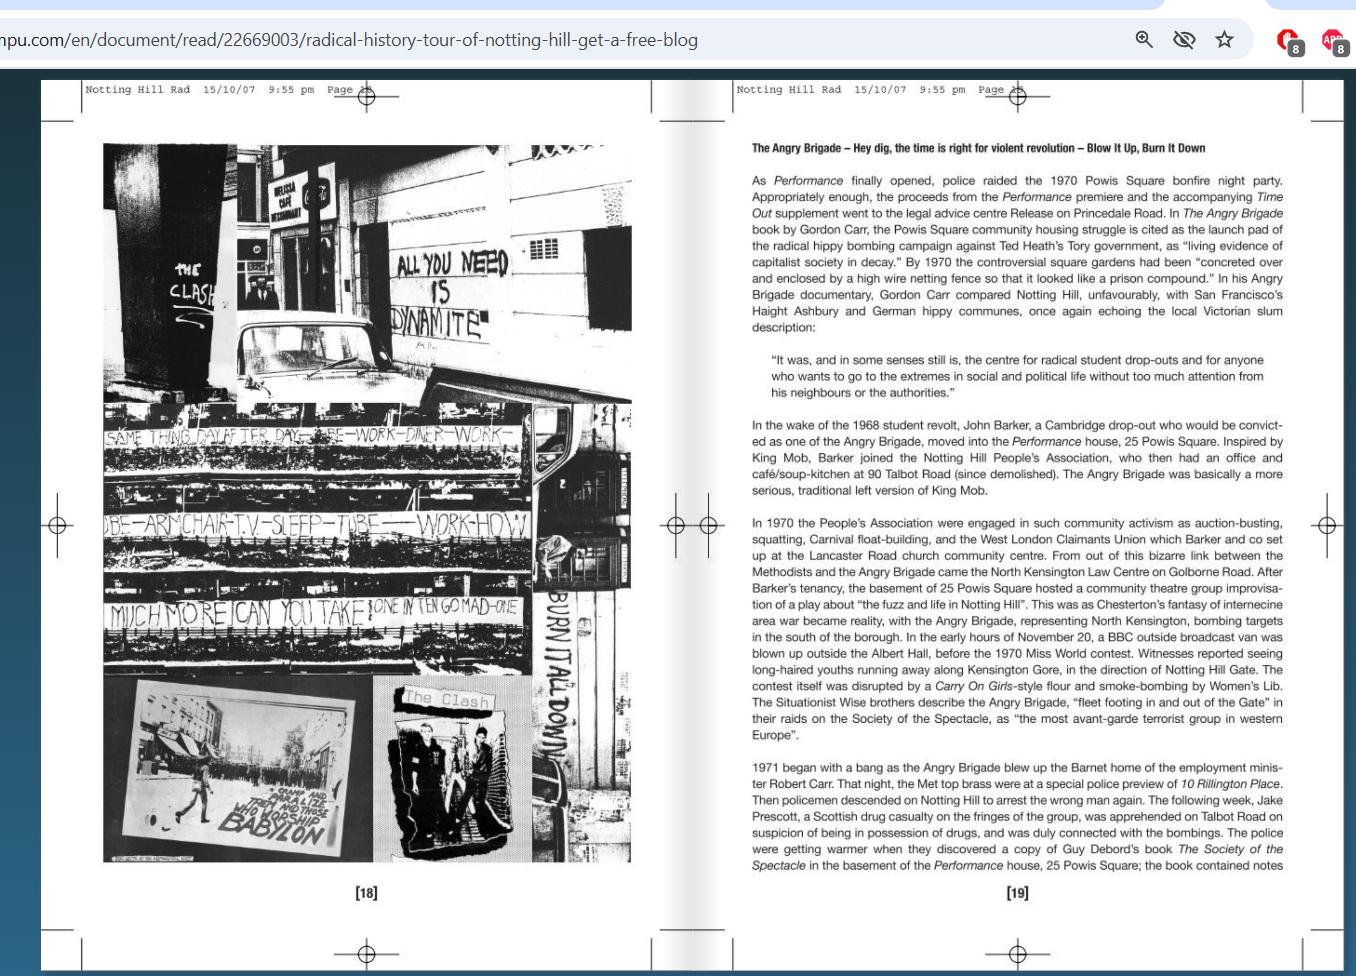Select page number [19] at the page bottom
This screenshot has width=1356, height=976.
[1017, 892]
